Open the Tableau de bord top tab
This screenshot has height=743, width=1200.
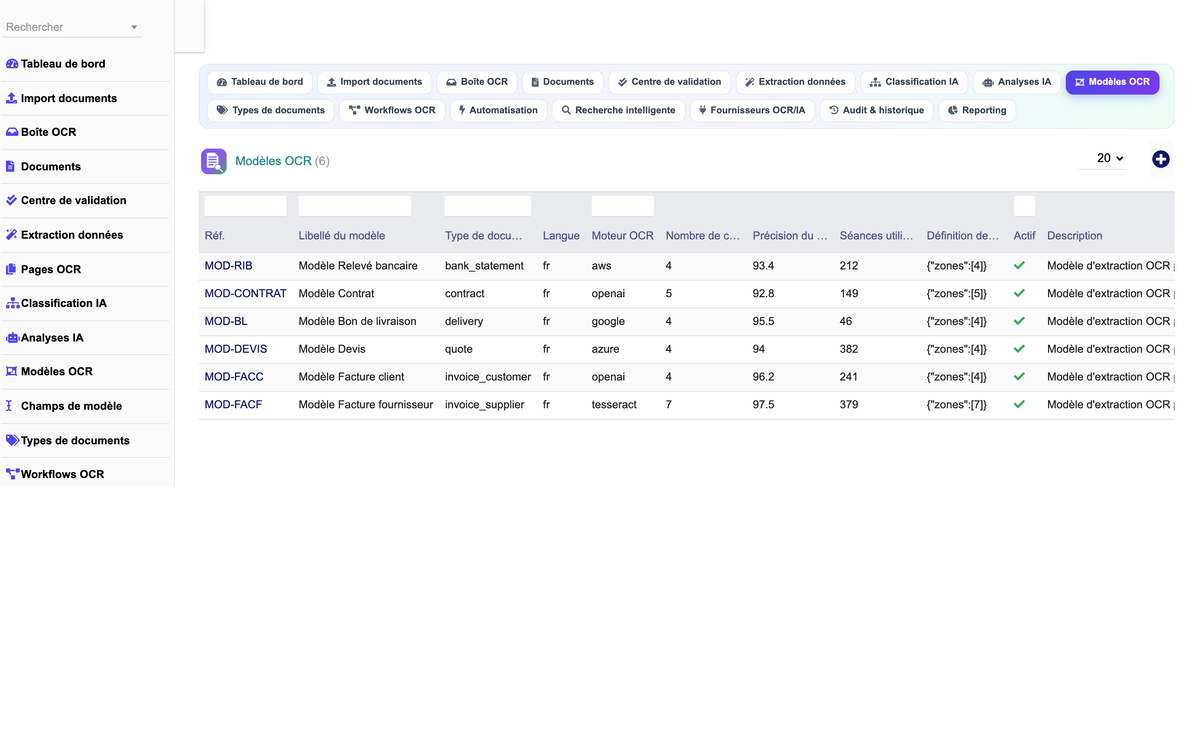pyautogui.click(x=260, y=82)
